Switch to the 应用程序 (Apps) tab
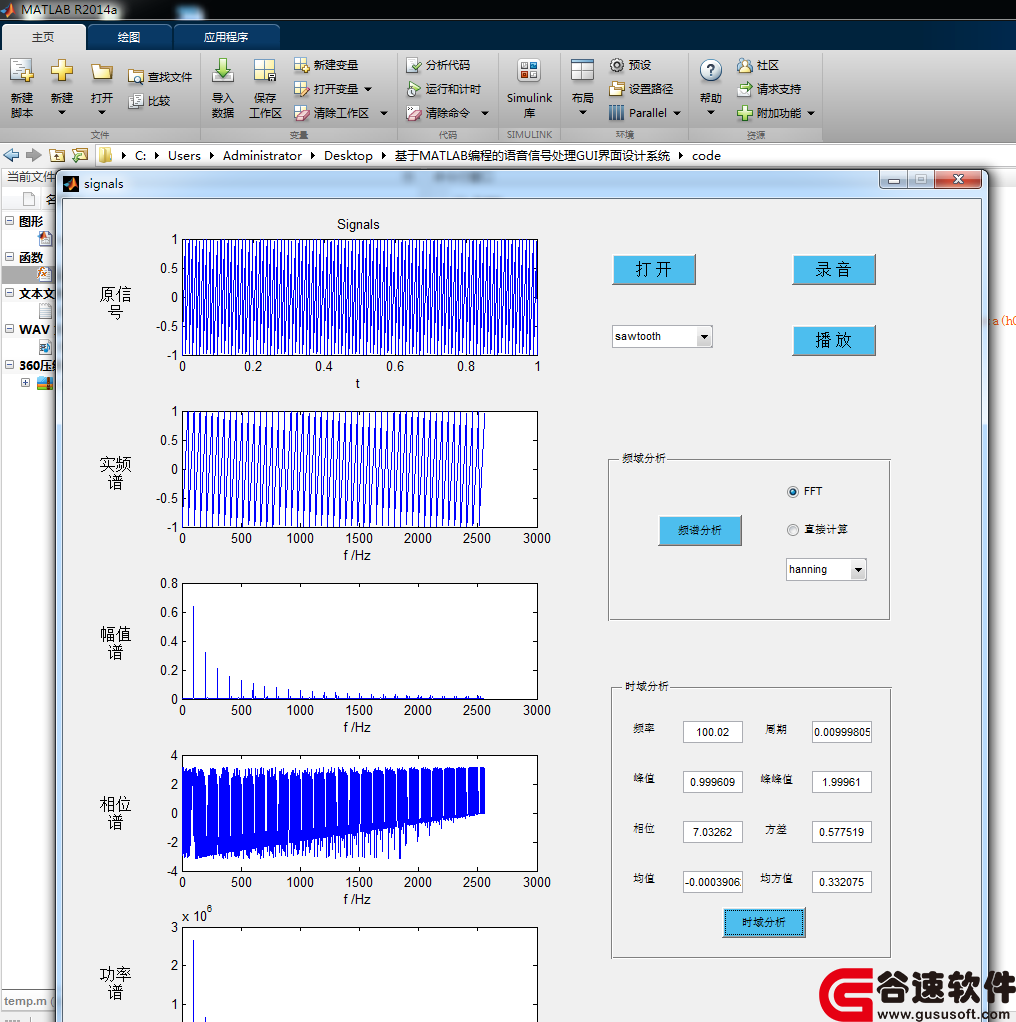The width and height of the screenshot is (1016, 1022). tap(226, 37)
